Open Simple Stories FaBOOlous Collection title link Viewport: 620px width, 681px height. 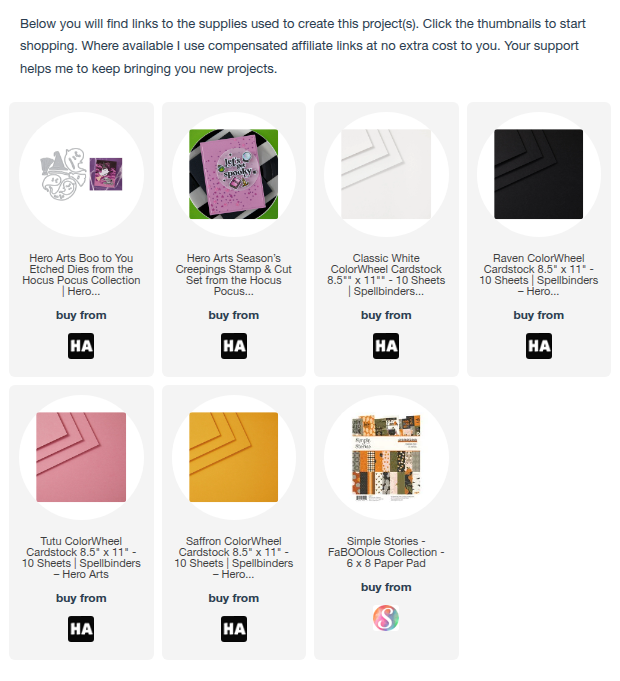386,552
